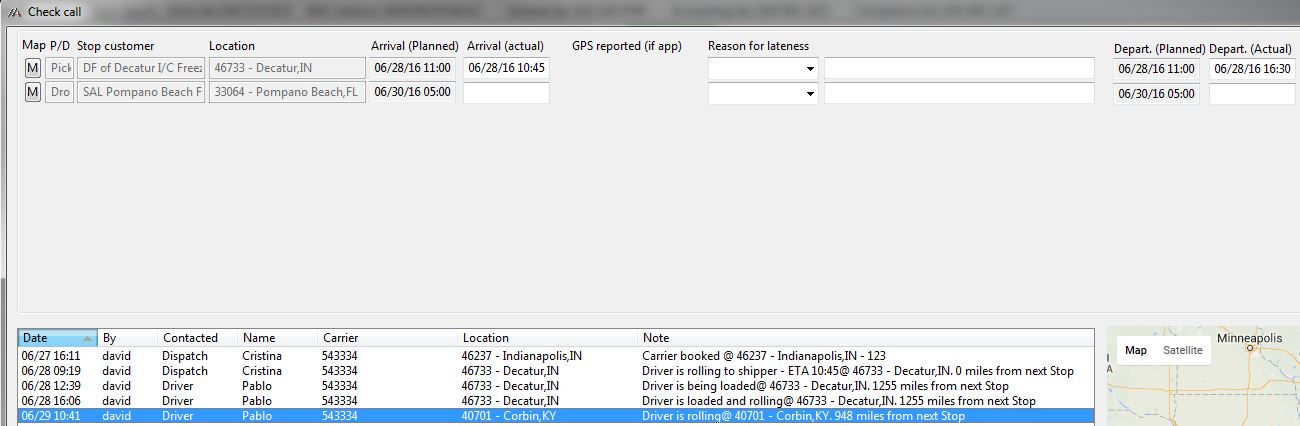Click the lateness notes field for pickup stop
The height and width of the screenshot is (426, 1300).
click(x=958, y=68)
